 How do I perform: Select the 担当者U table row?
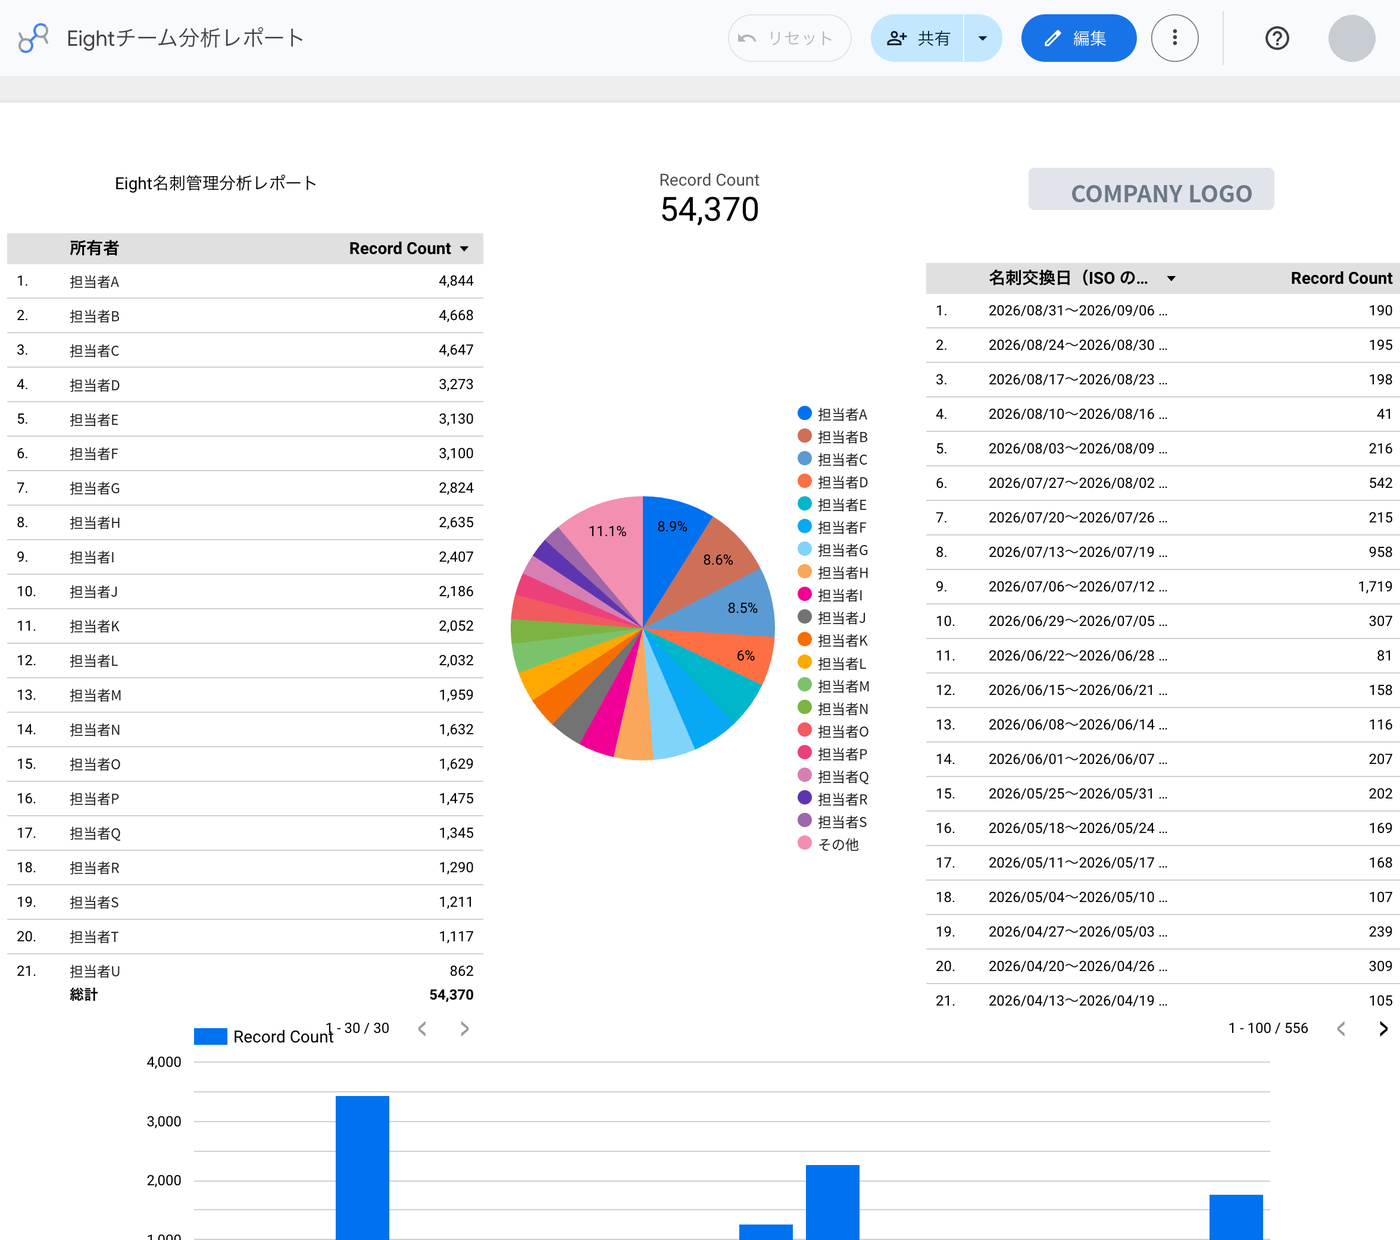click(245, 971)
